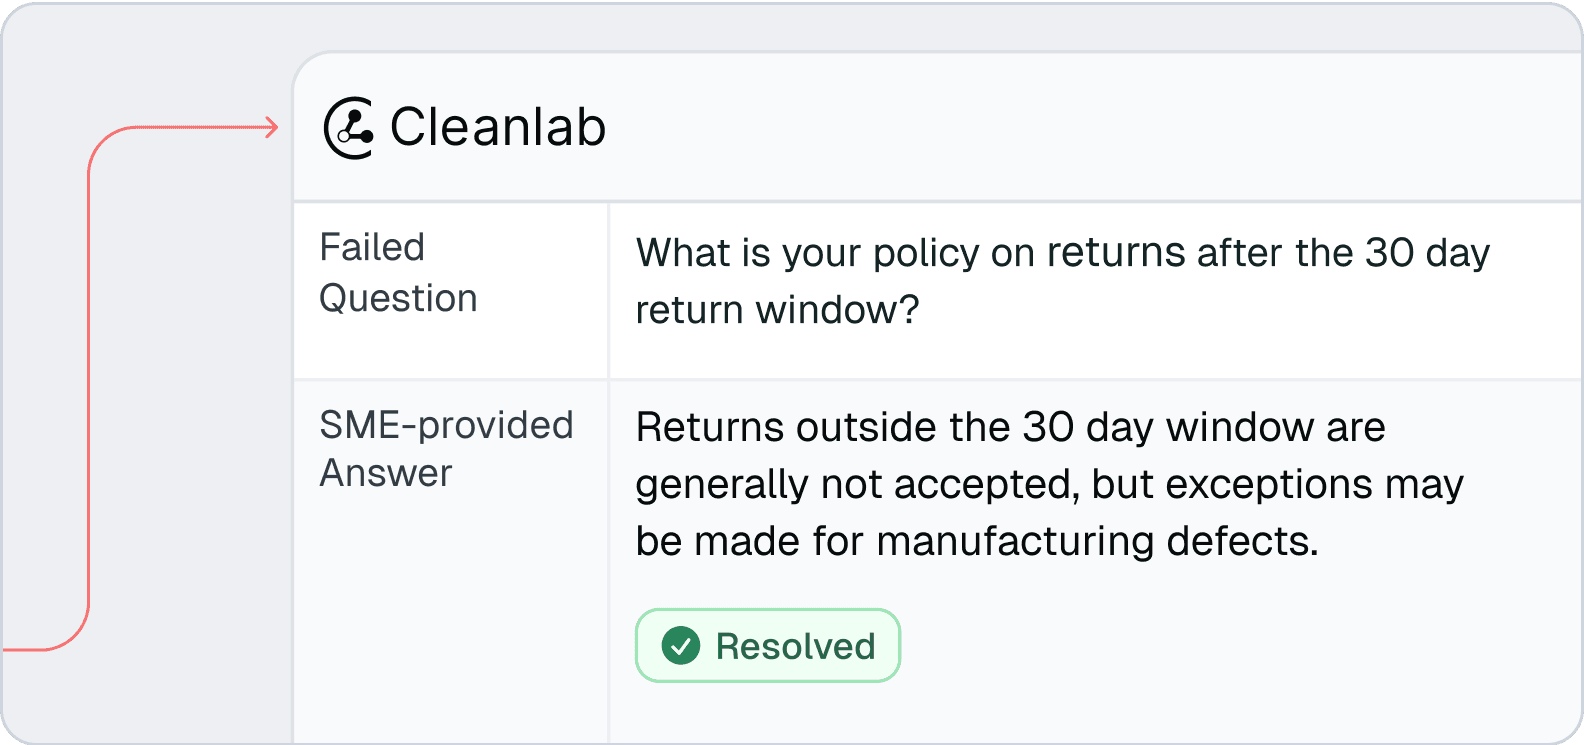Click the empty space below the Resolved badge
The width and height of the screenshot is (1584, 745).
(1000, 715)
